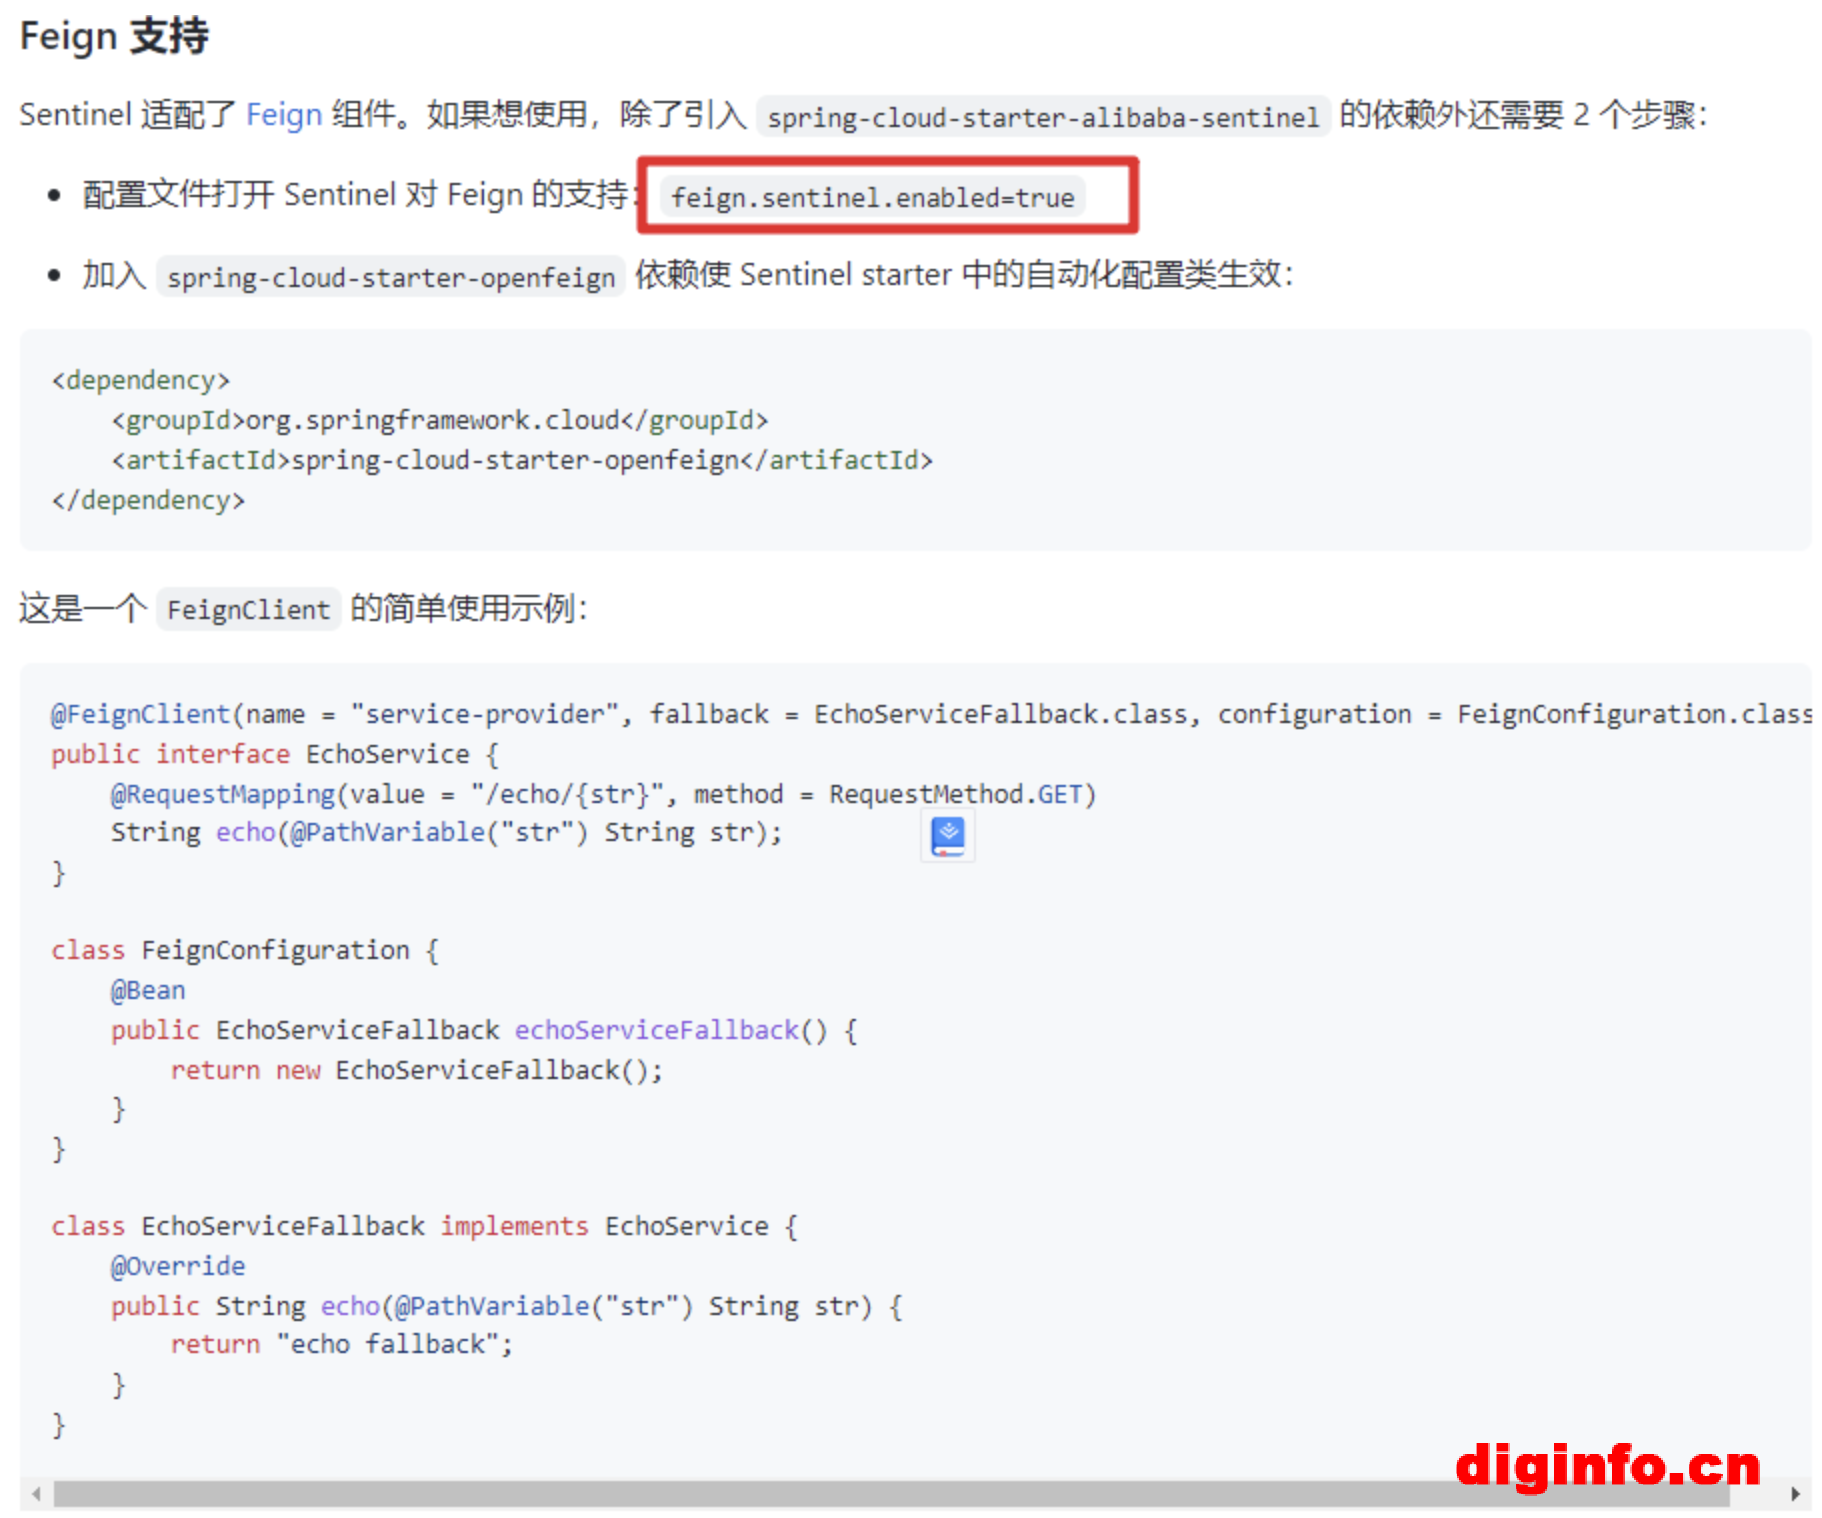Click the 'spring-cloud-starter-openfeign' inline code in bullet
This screenshot has height=1518, width=1822.
pyautogui.click(x=391, y=277)
